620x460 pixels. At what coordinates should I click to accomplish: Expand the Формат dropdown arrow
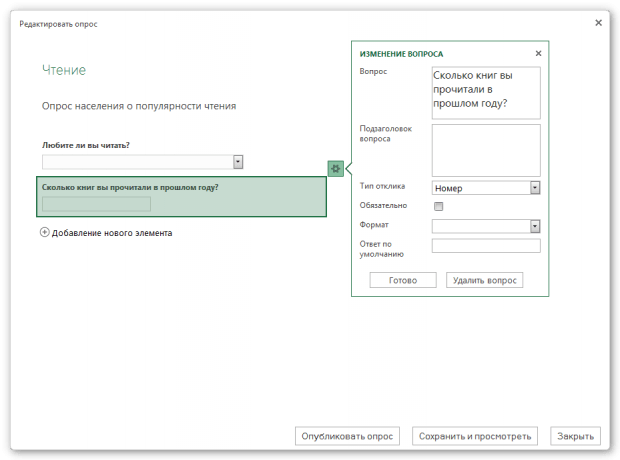(535, 226)
